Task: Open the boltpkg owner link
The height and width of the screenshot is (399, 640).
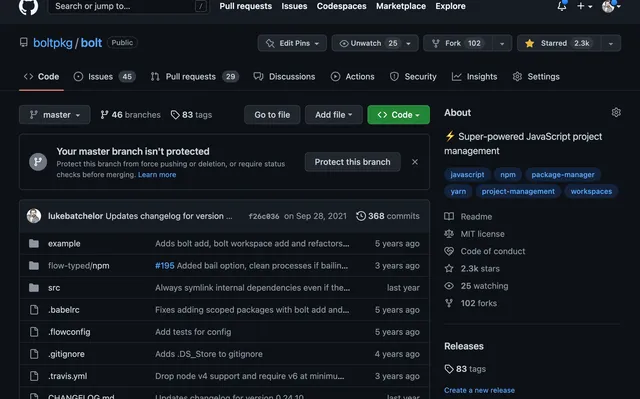Action: click(53, 43)
